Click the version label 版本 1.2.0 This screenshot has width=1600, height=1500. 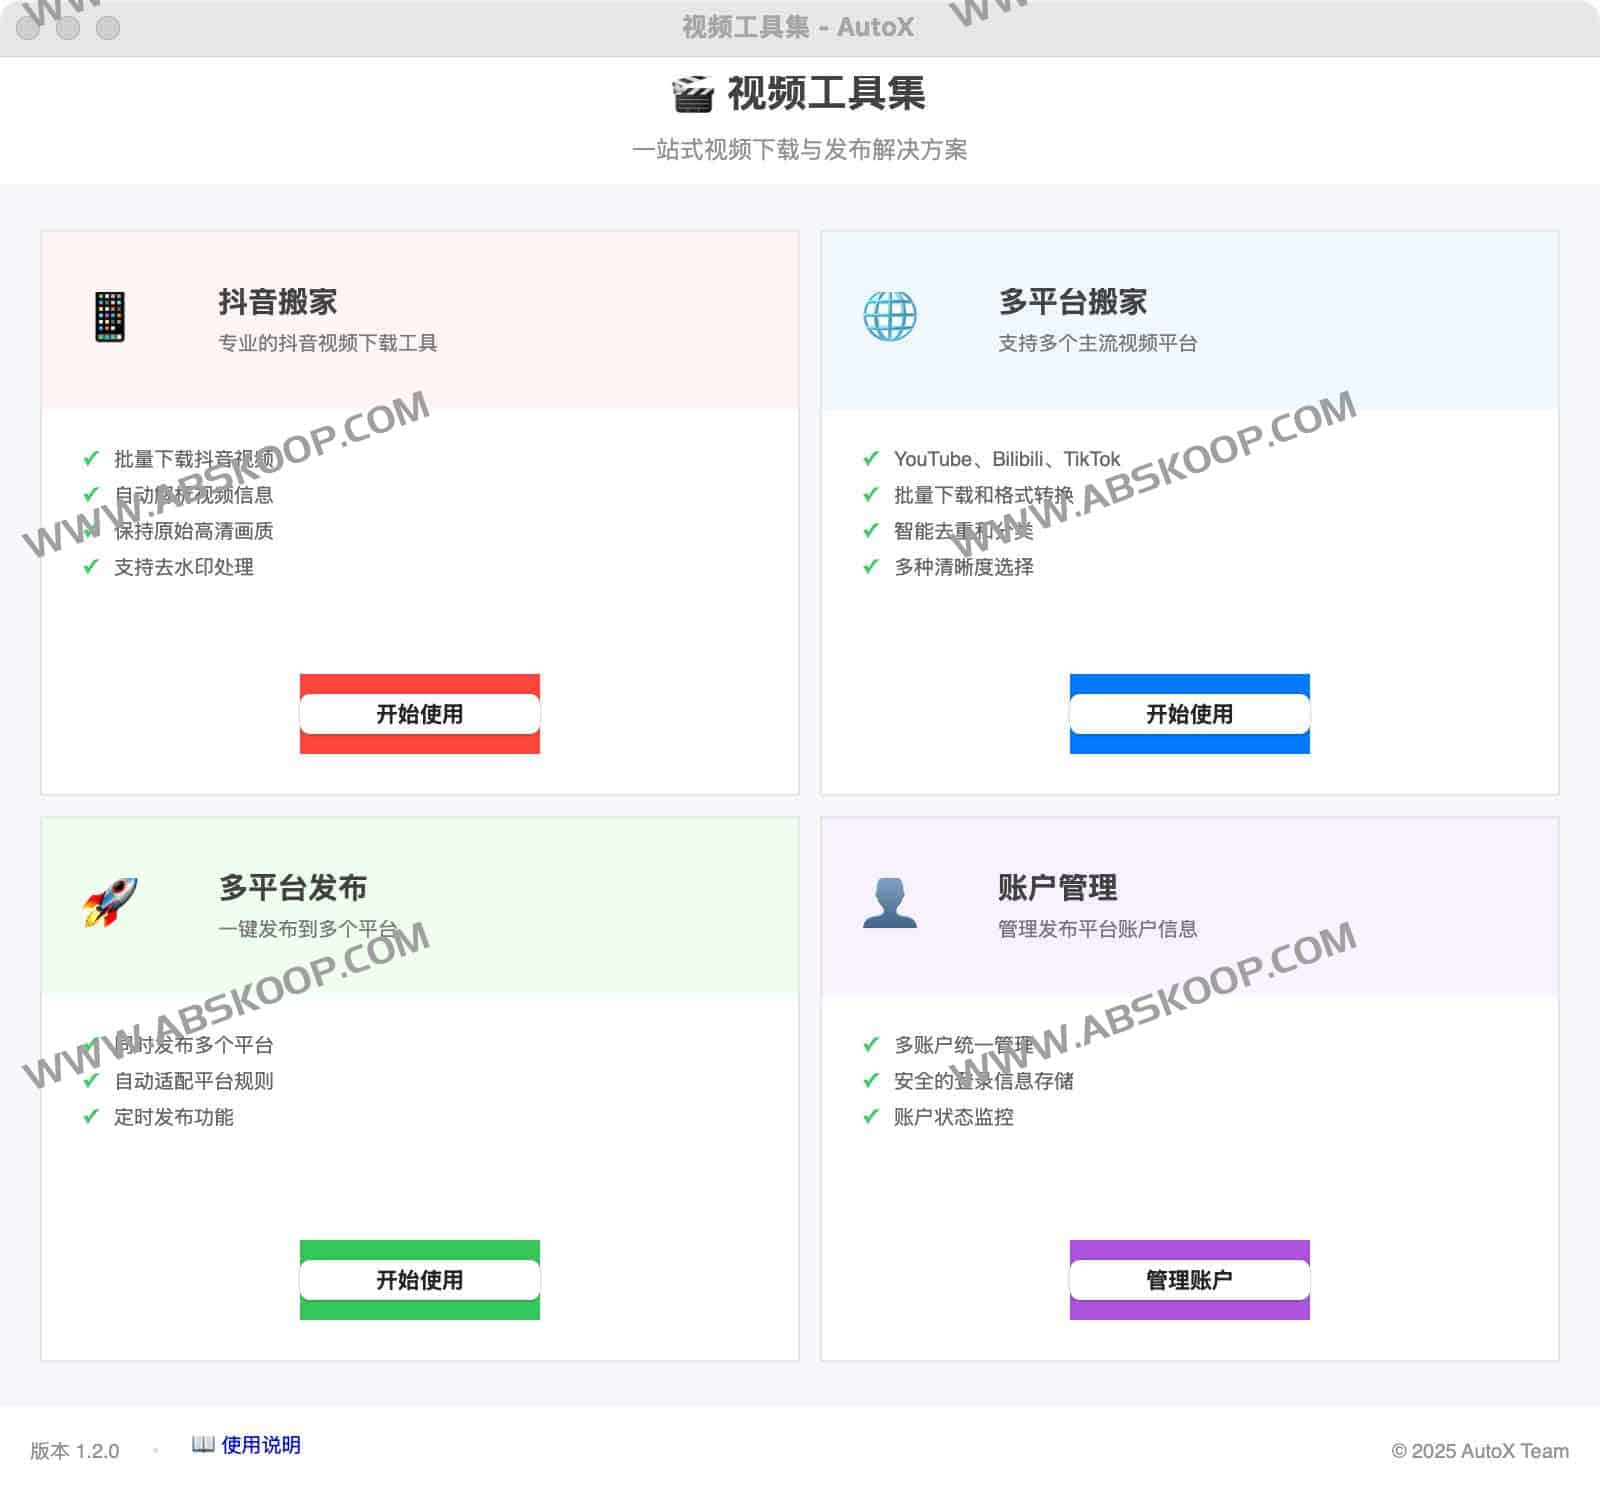tap(74, 1451)
